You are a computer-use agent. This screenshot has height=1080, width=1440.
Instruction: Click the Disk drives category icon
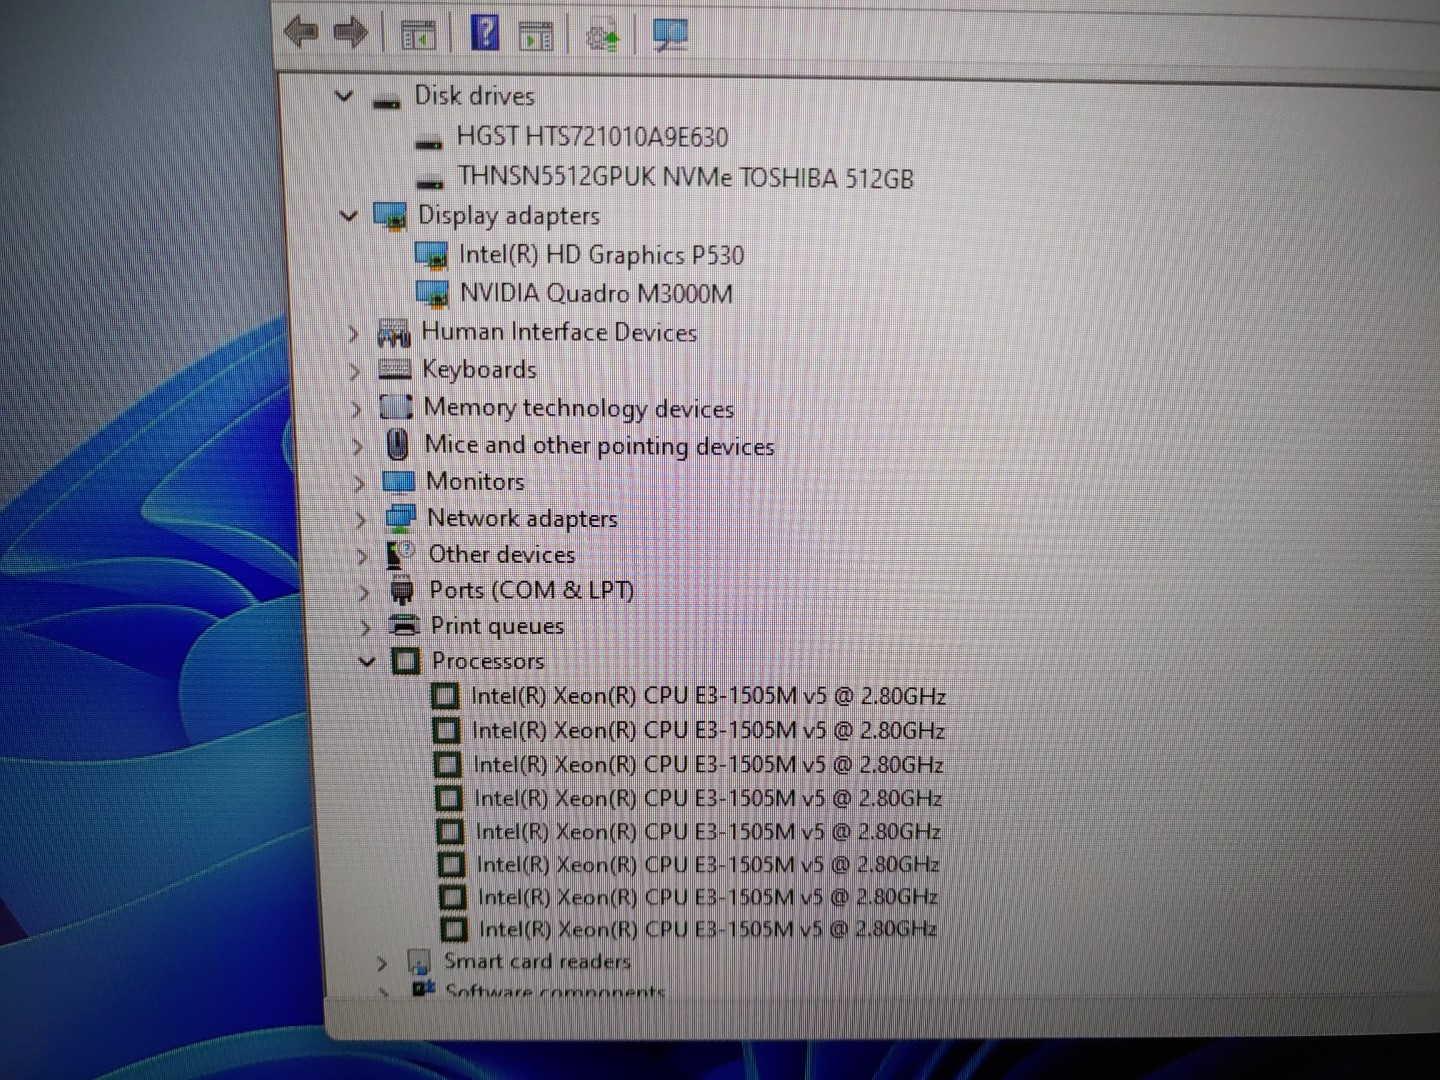(x=386, y=100)
